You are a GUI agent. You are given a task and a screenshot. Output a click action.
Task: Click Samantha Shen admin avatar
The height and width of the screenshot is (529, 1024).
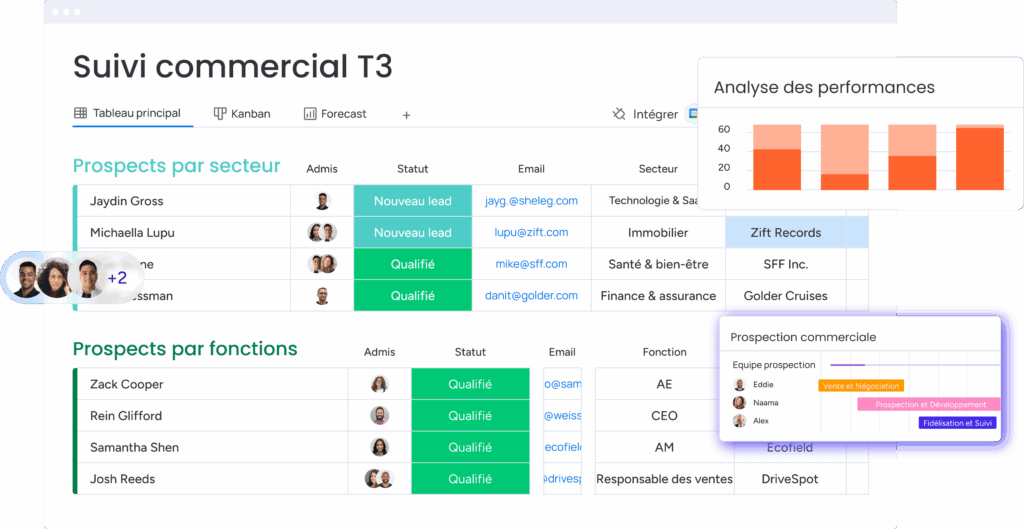pyautogui.click(x=379, y=447)
